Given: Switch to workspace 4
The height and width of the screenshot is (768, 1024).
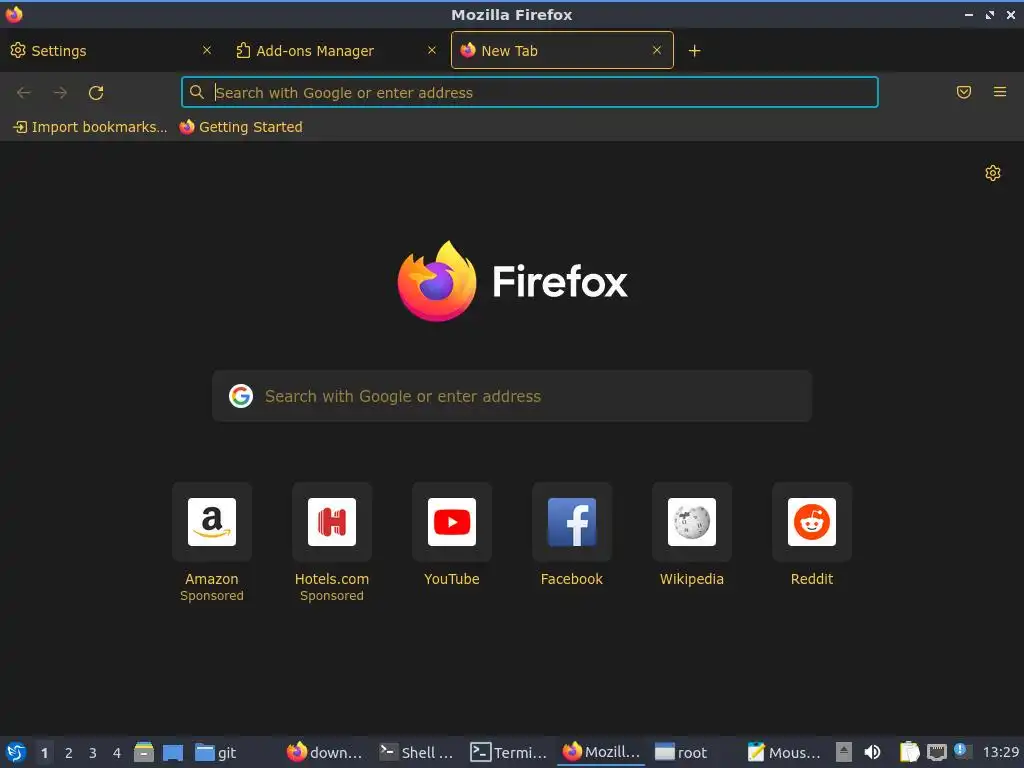Looking at the screenshot, I should (117, 753).
